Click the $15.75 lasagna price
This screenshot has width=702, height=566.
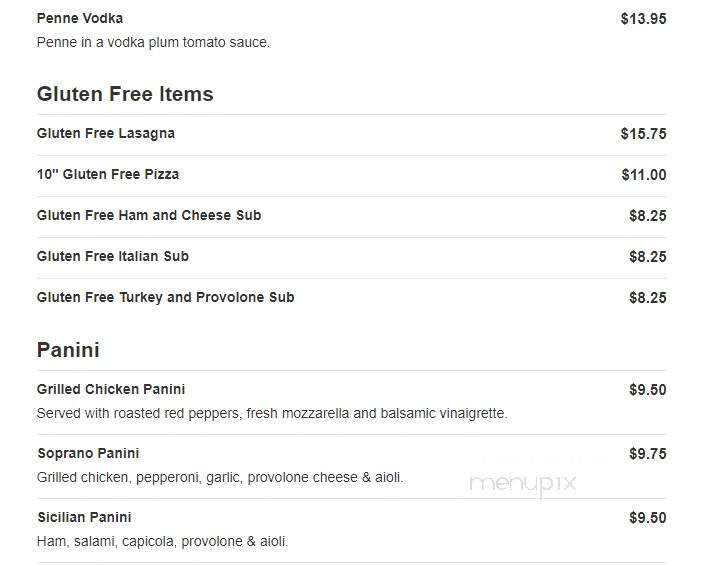point(643,134)
